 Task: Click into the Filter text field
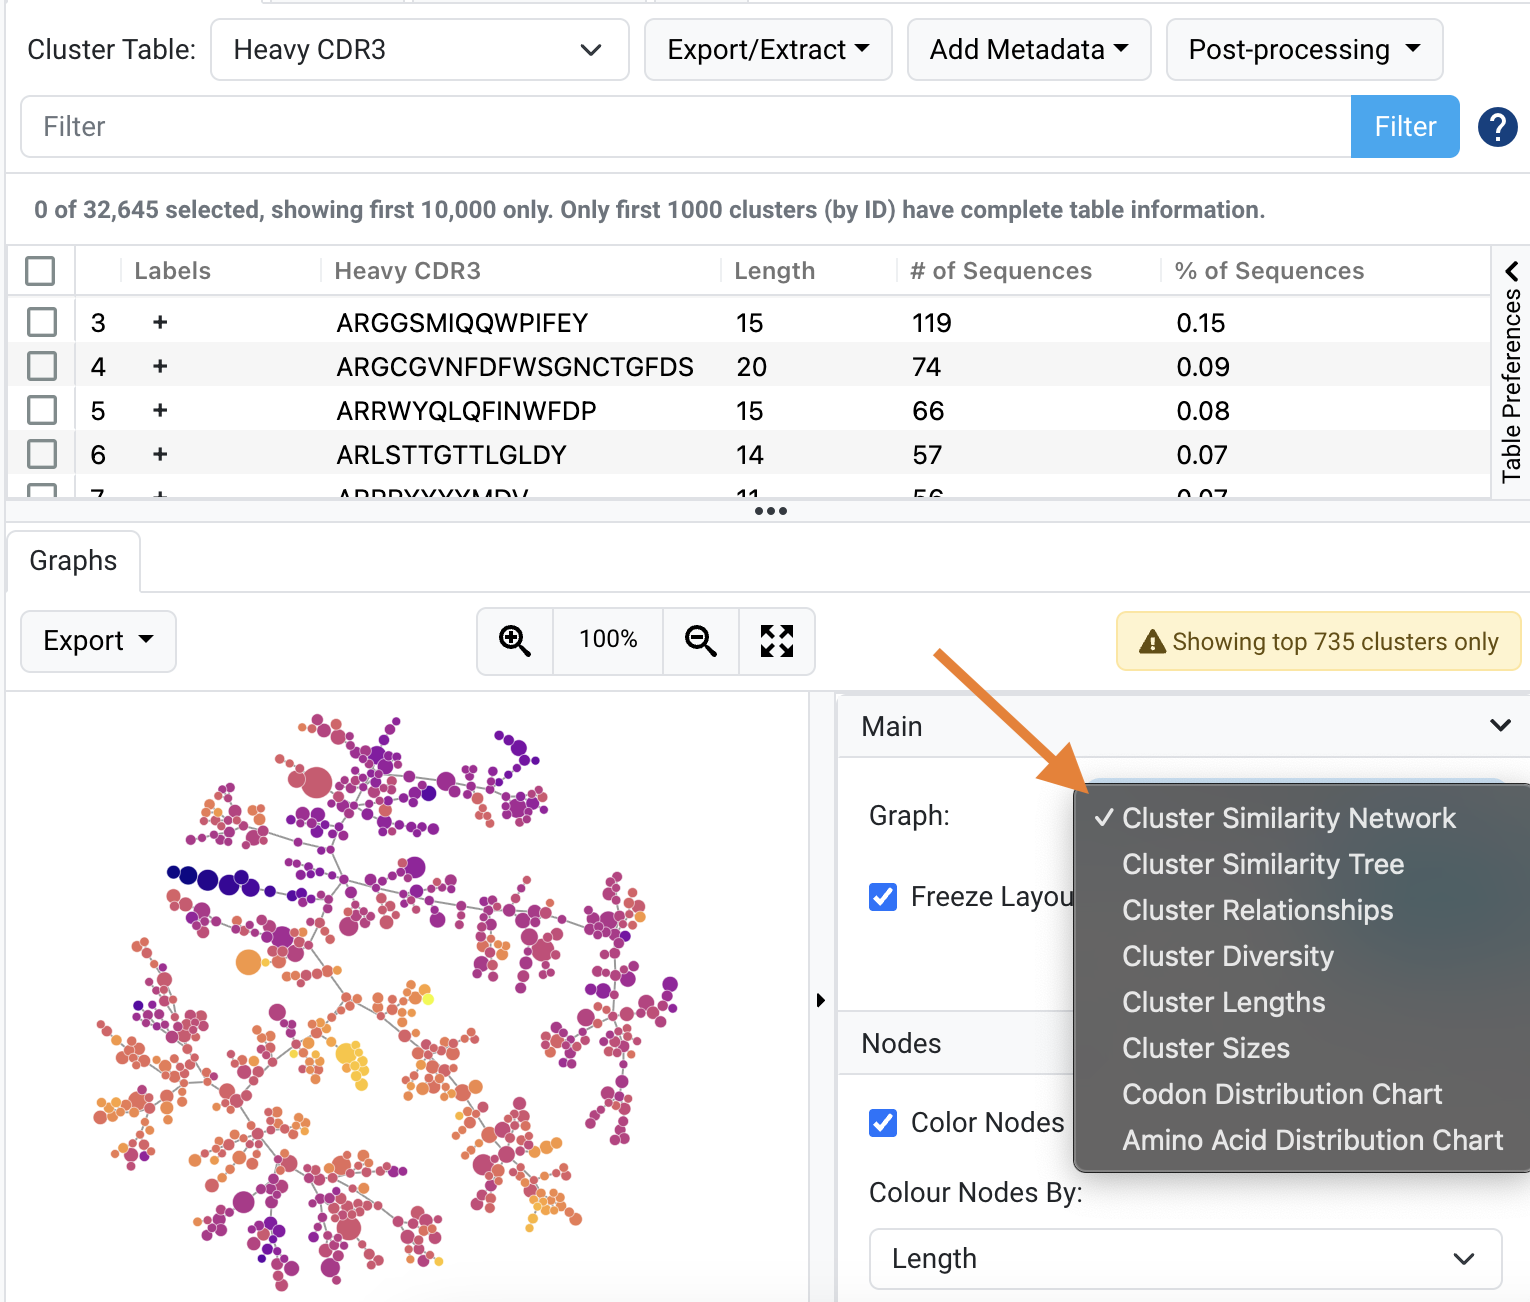coord(685,127)
